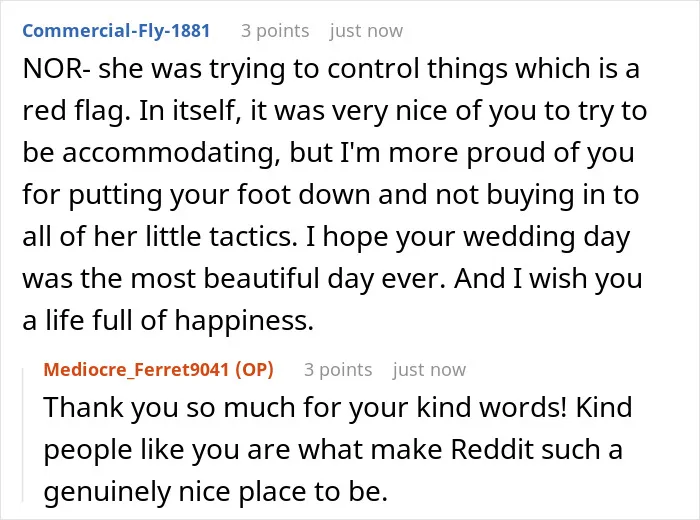Open the "just now" timestamp of OP reply

coord(429,370)
